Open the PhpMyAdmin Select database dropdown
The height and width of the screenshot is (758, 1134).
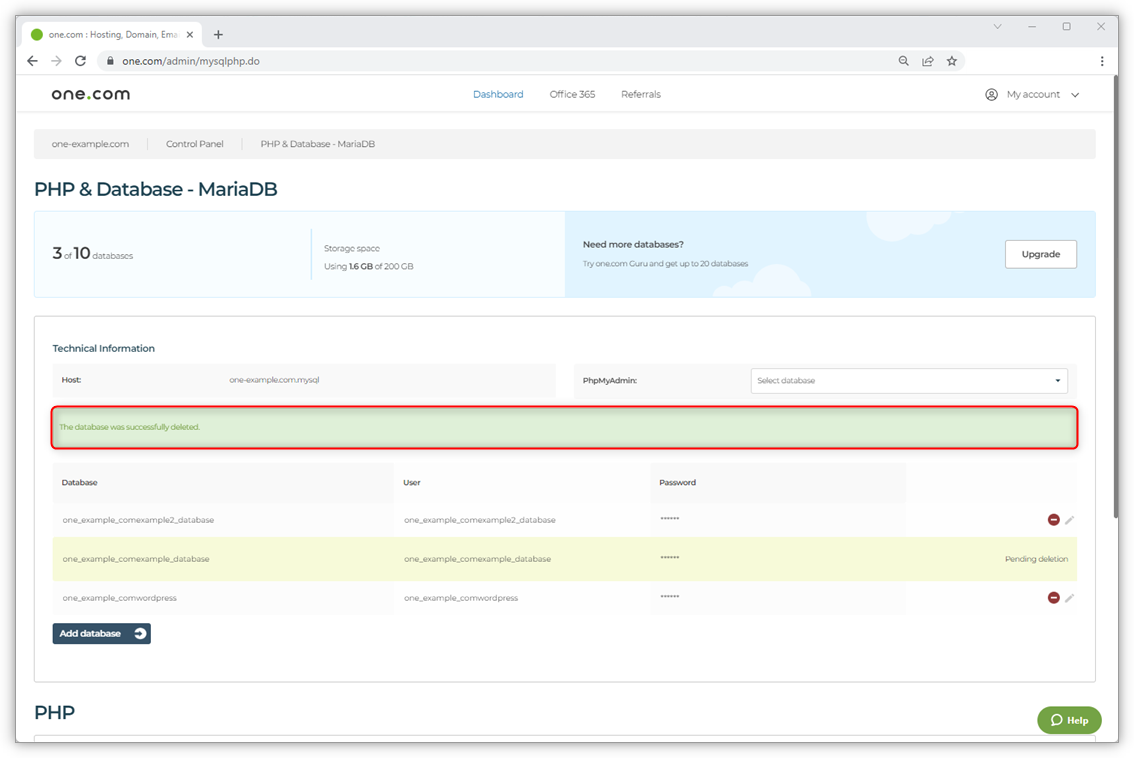point(908,381)
